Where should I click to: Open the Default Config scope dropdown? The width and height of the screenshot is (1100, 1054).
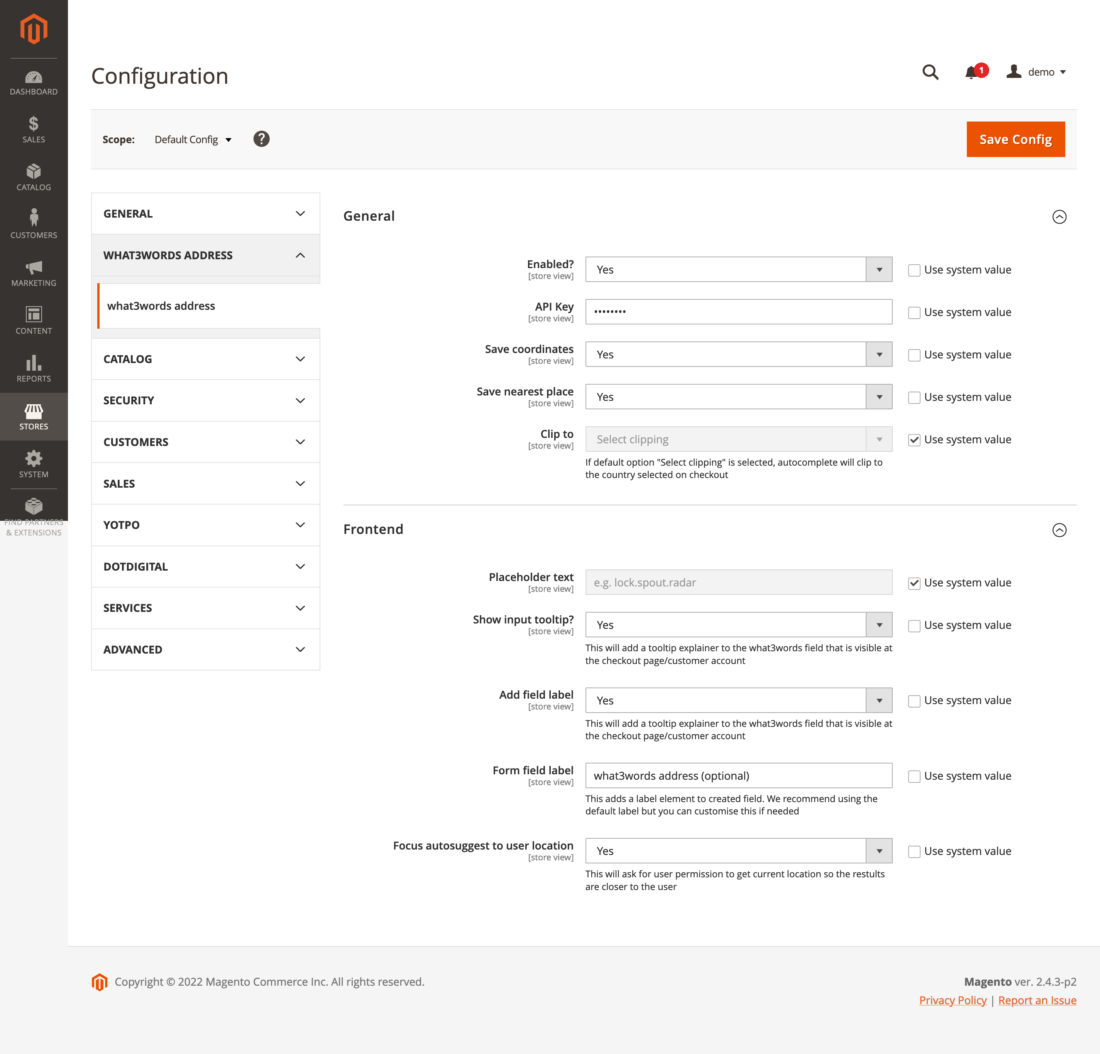193,140
